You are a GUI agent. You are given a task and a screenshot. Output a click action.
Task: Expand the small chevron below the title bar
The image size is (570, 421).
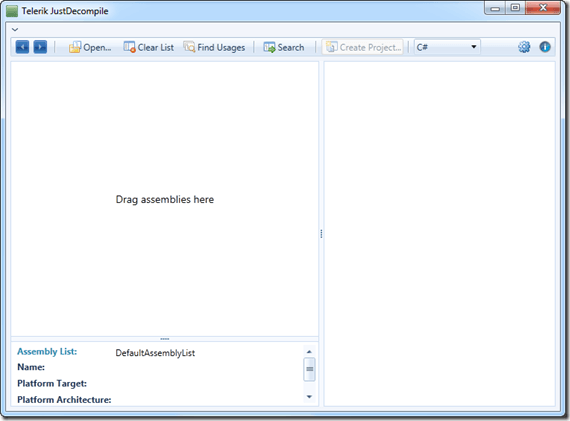point(15,29)
